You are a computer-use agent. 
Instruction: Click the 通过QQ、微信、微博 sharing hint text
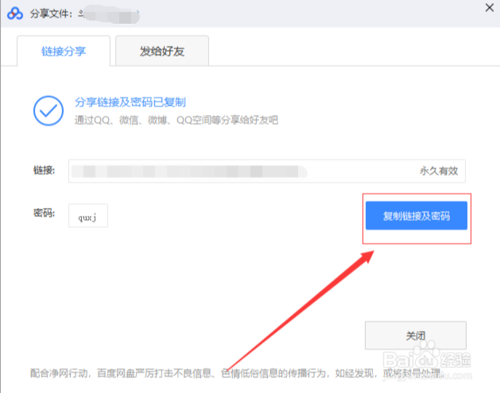click(176, 120)
